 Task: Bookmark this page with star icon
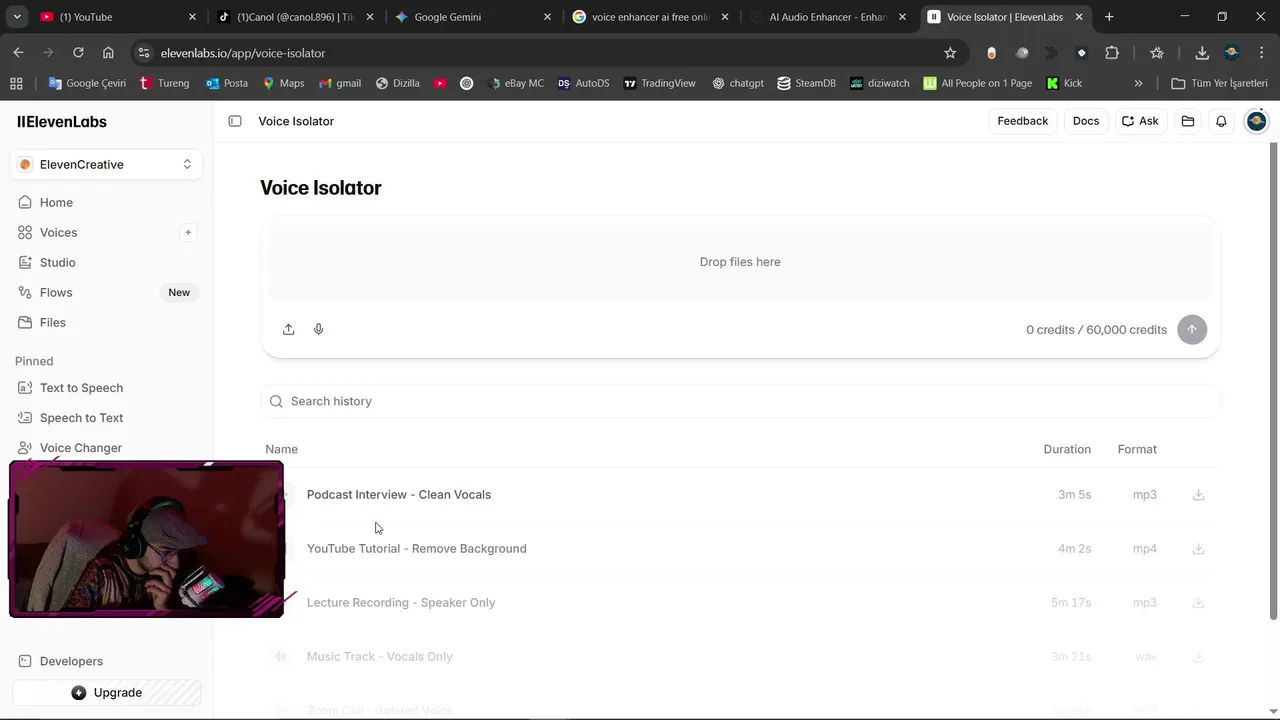[950, 53]
